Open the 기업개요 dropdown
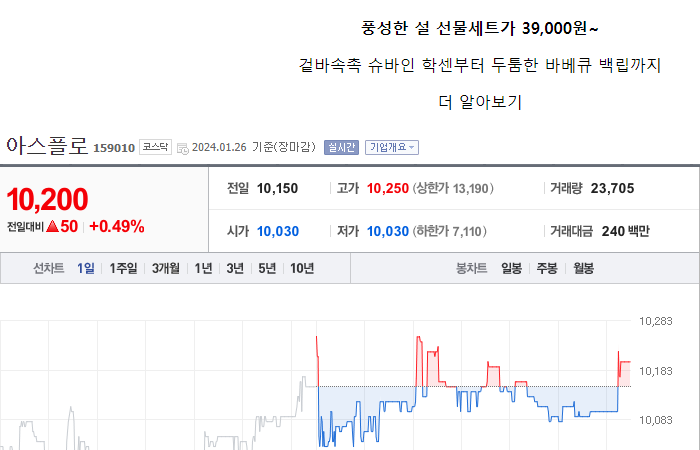This screenshot has height=450, width=700. 392,147
